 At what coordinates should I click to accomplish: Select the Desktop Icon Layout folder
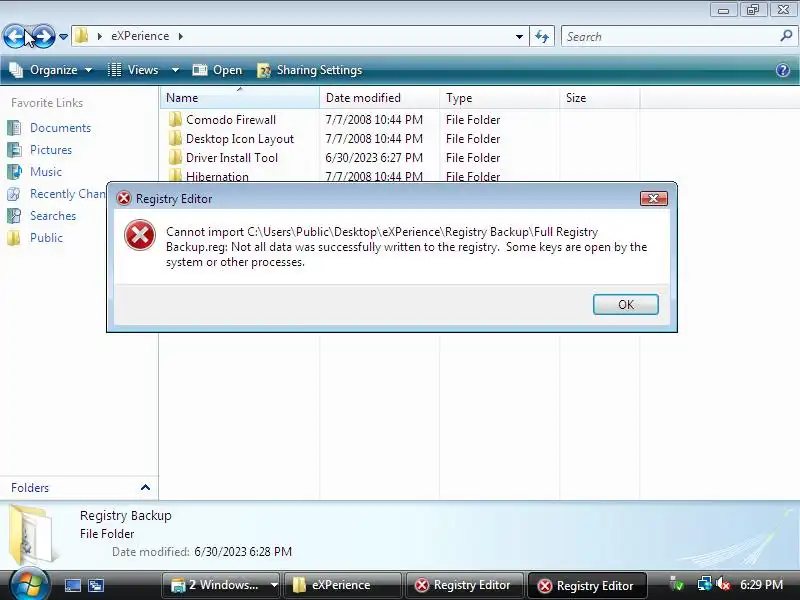coord(240,139)
